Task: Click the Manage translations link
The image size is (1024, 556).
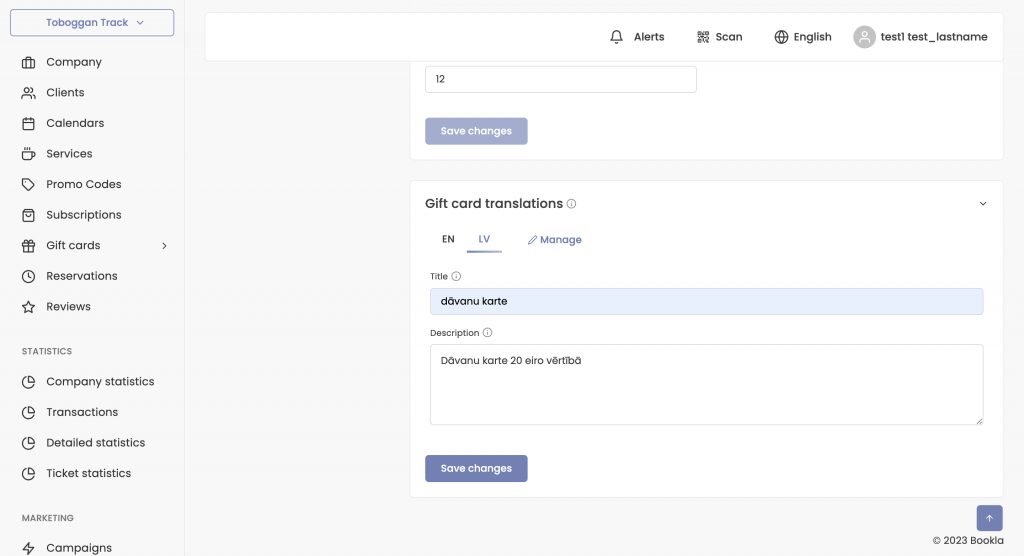Action: [554, 240]
